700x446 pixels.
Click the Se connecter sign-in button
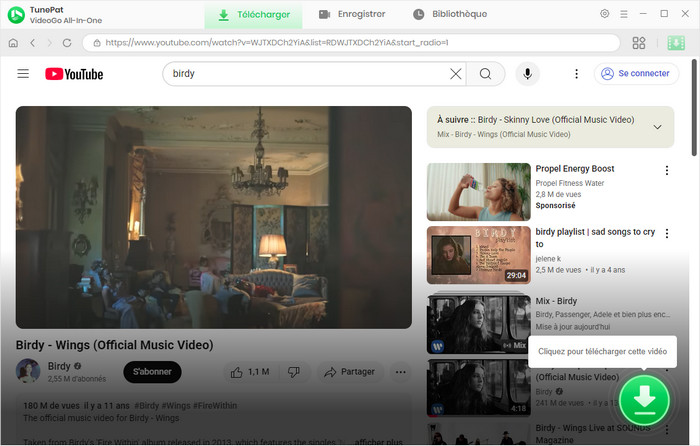pos(634,74)
